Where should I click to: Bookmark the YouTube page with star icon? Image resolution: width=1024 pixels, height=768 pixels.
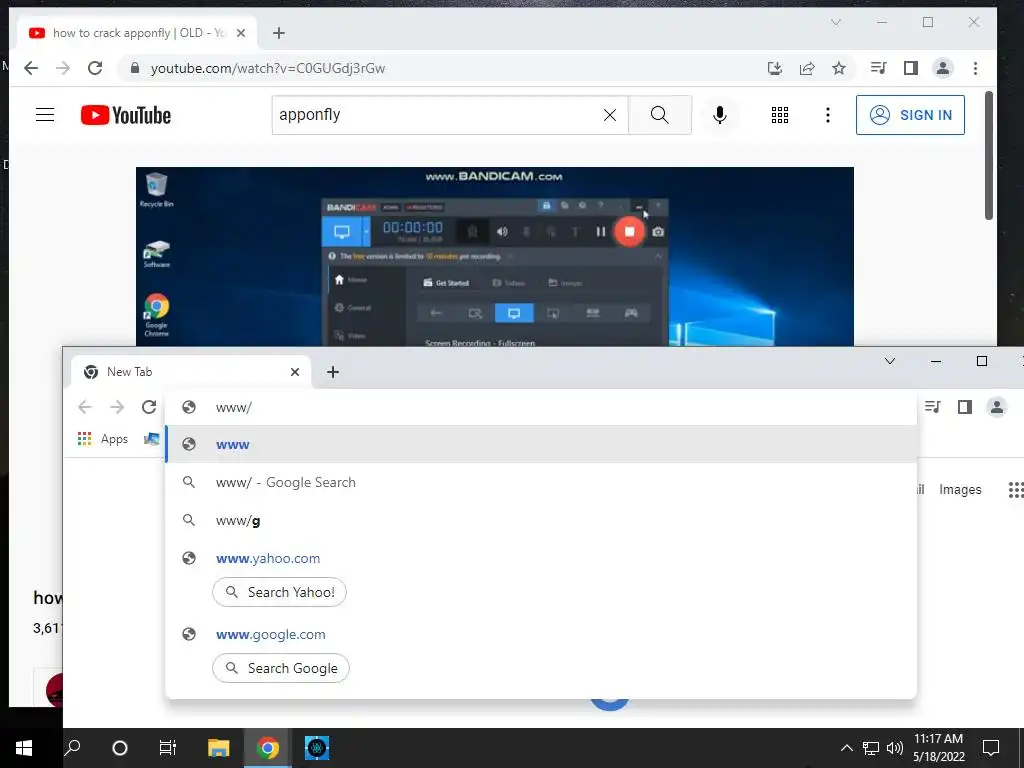point(839,68)
